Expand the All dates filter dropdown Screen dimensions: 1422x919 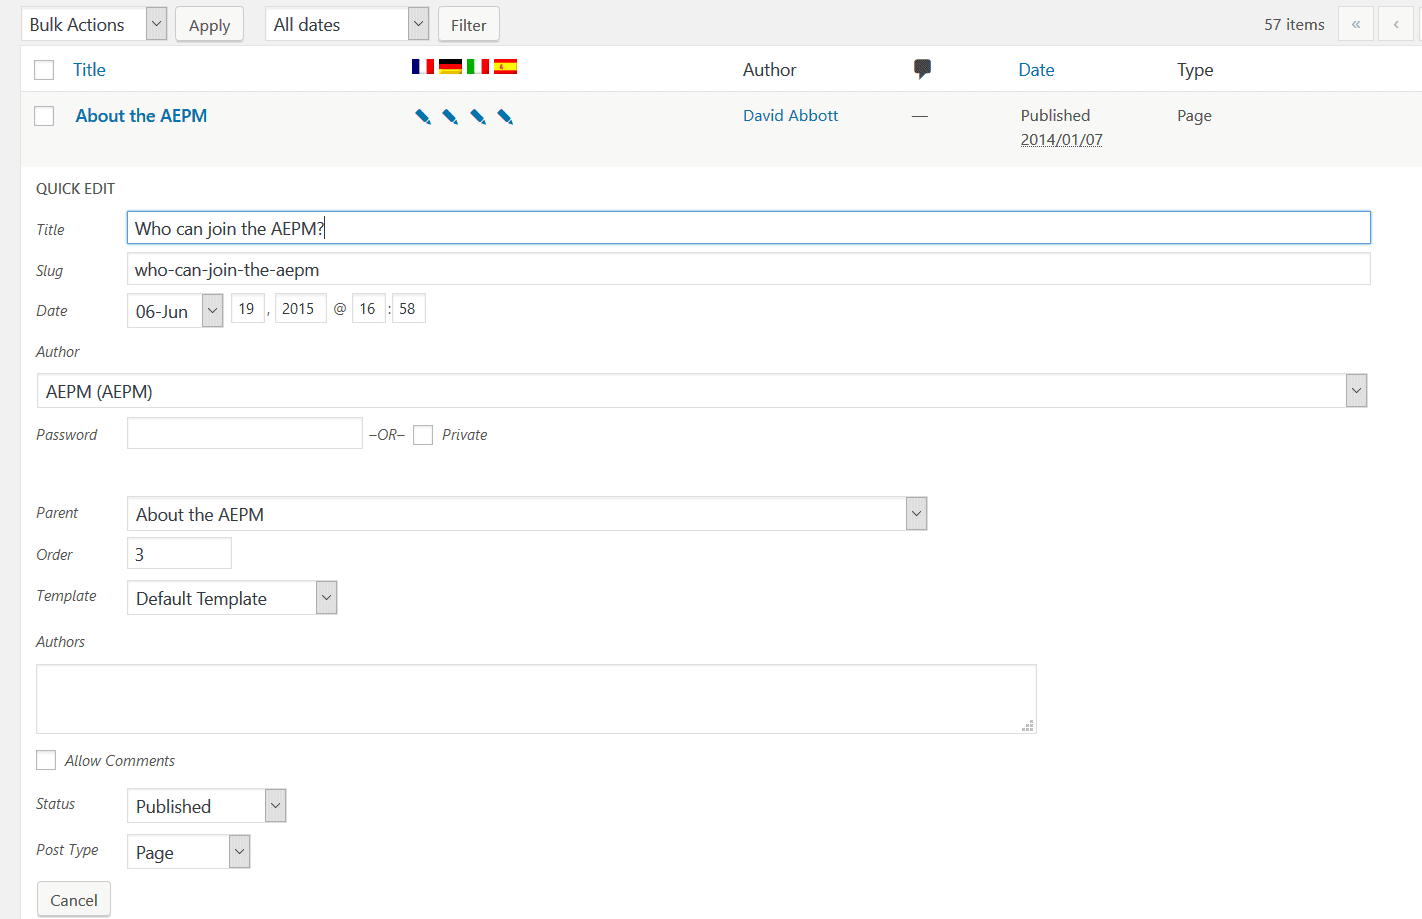346,24
